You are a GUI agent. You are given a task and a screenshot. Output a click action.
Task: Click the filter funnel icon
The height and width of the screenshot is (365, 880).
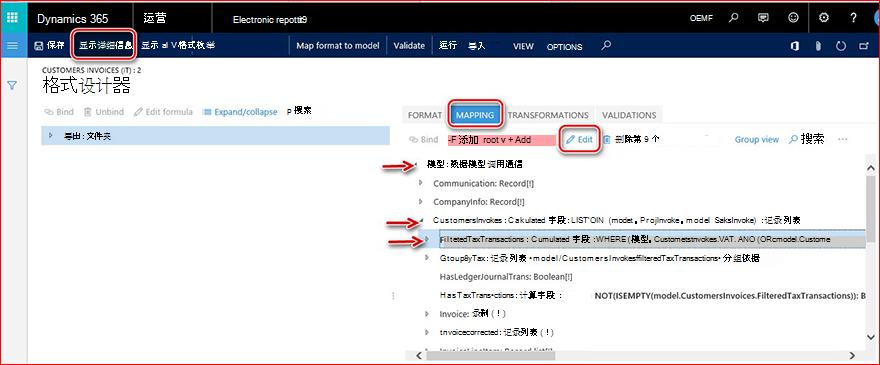click(12, 85)
